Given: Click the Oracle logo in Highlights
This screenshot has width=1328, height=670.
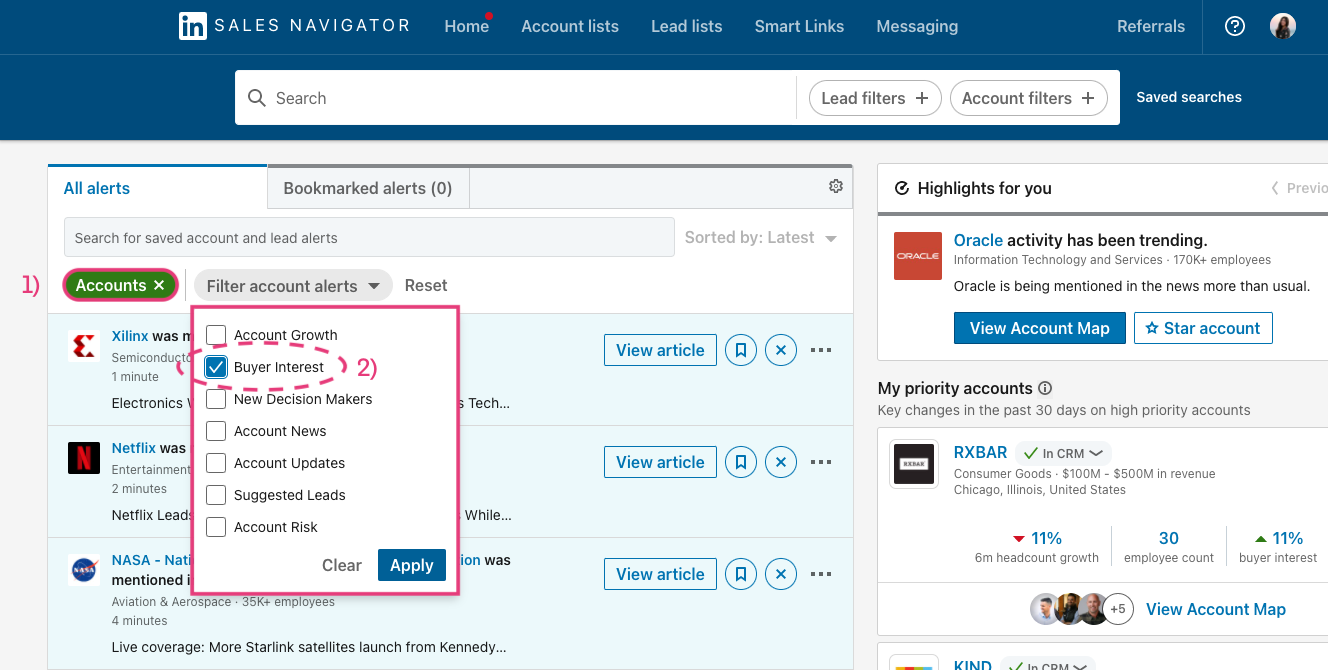Looking at the screenshot, I should click(918, 256).
